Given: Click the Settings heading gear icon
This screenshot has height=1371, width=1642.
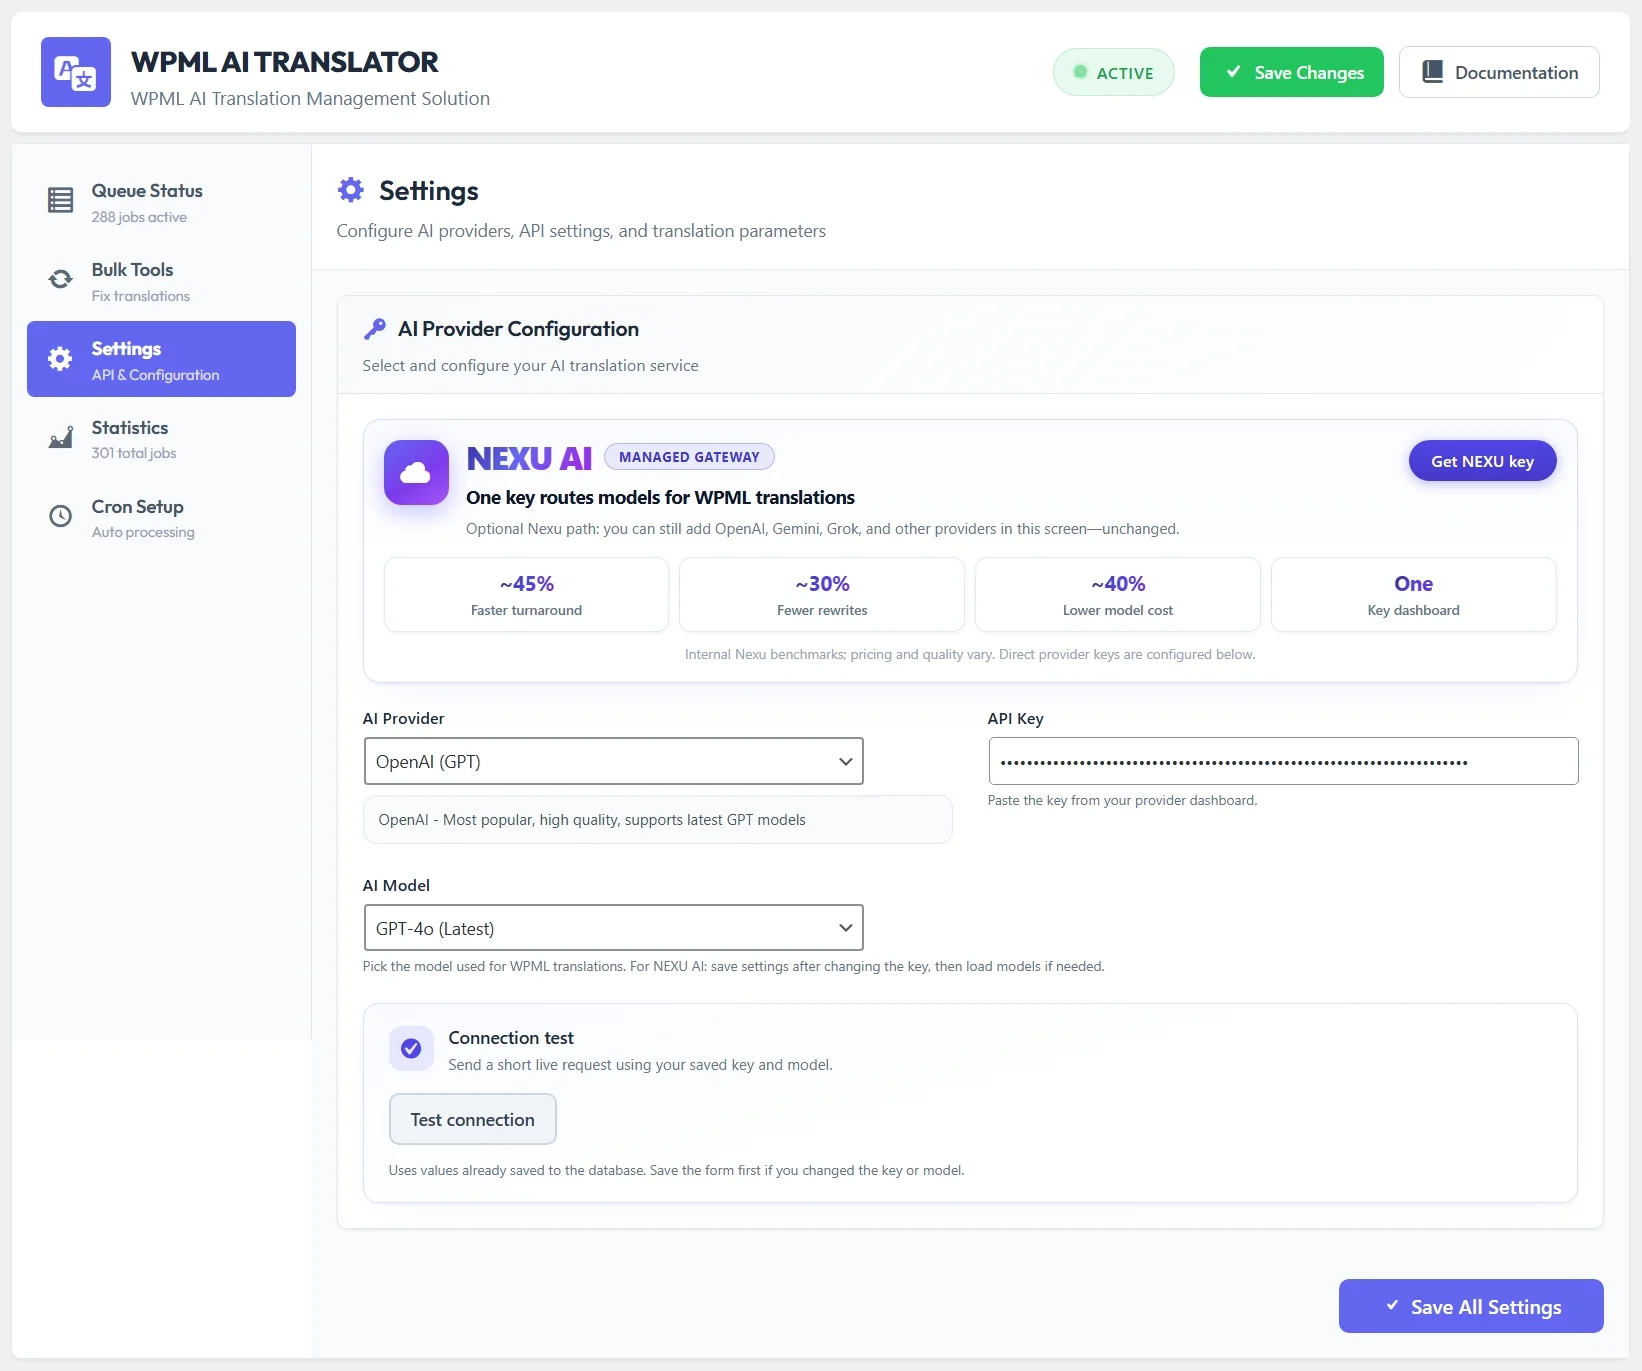Looking at the screenshot, I should point(351,189).
